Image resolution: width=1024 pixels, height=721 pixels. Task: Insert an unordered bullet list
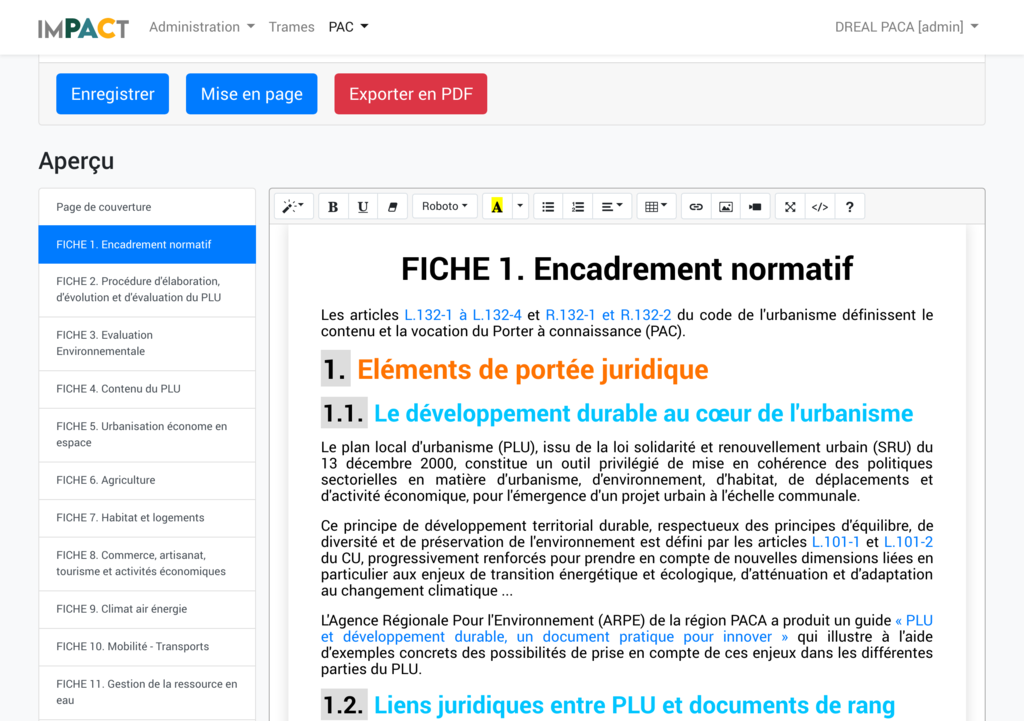click(549, 207)
